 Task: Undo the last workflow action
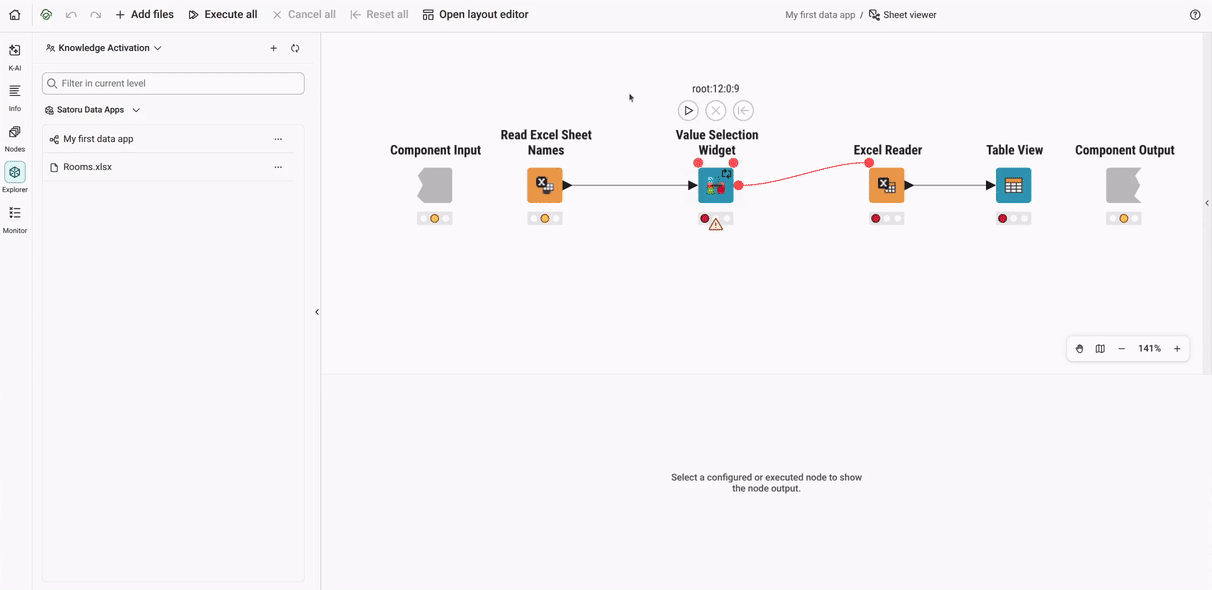[x=71, y=15]
